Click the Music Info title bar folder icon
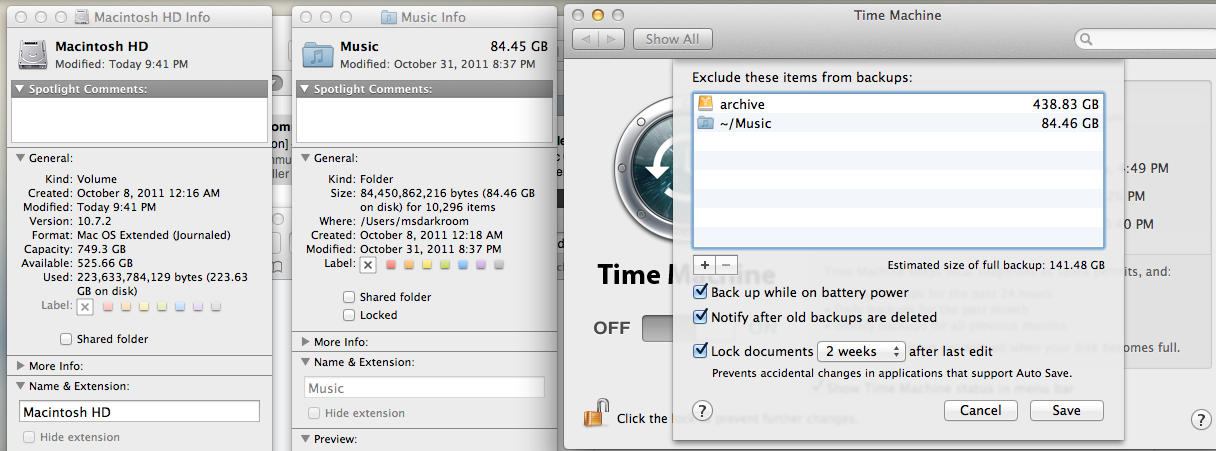 point(388,17)
